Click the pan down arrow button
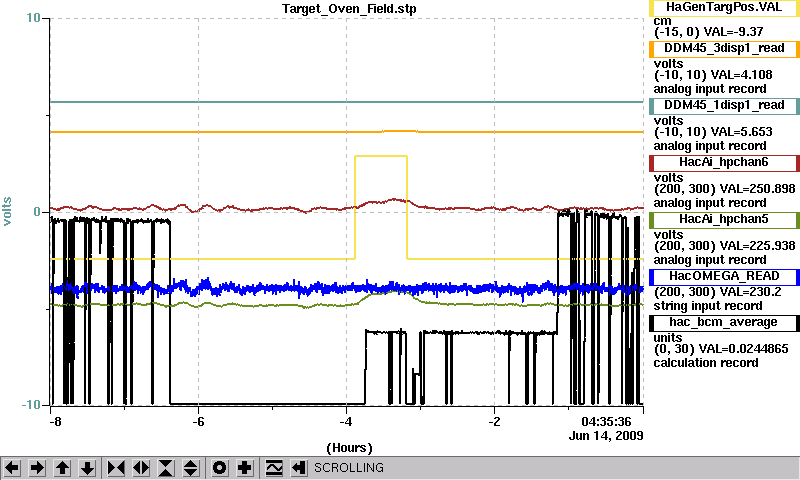Viewport: 800px width, 480px height. (x=88, y=468)
